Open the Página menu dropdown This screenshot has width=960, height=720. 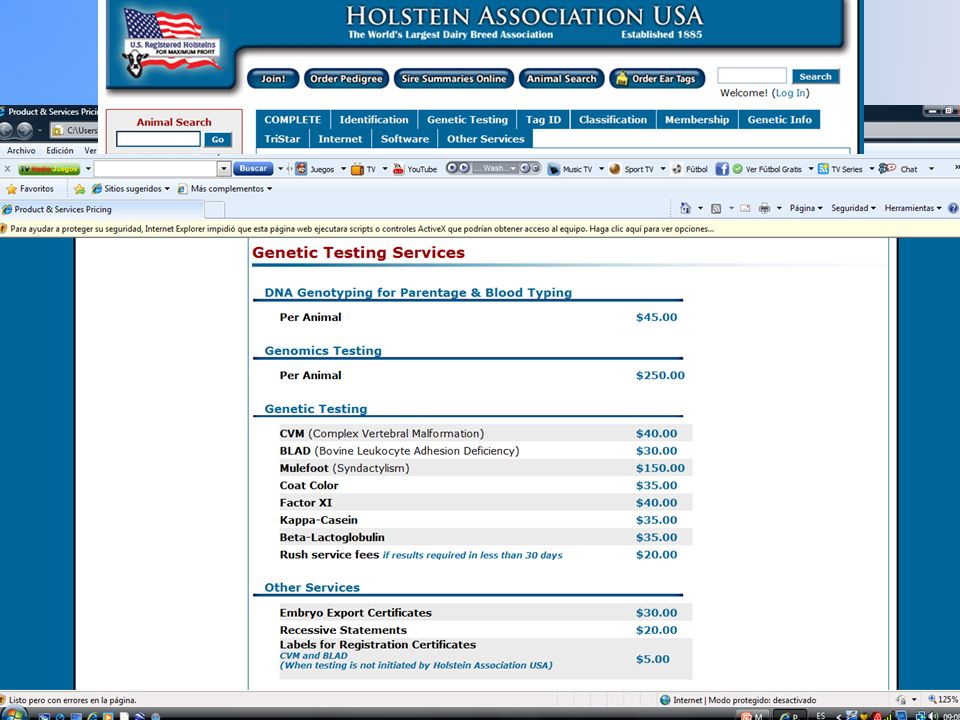click(806, 208)
